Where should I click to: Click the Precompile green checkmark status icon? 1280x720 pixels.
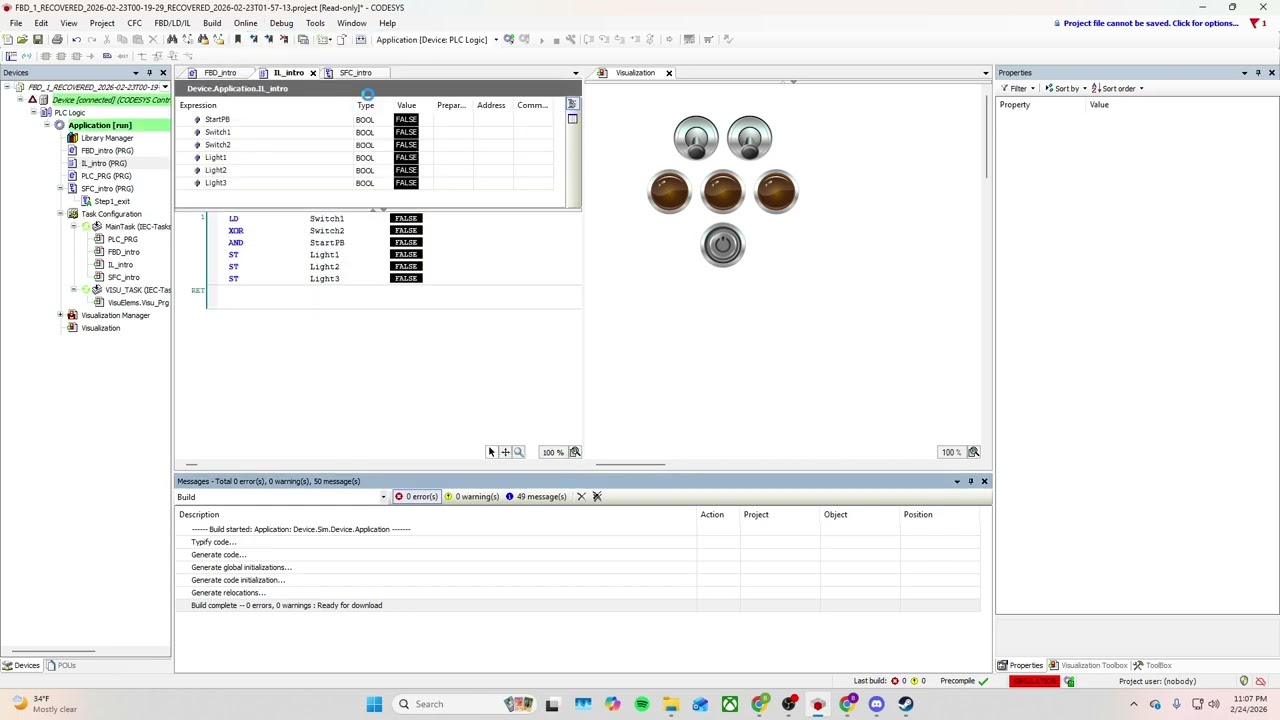(x=983, y=681)
